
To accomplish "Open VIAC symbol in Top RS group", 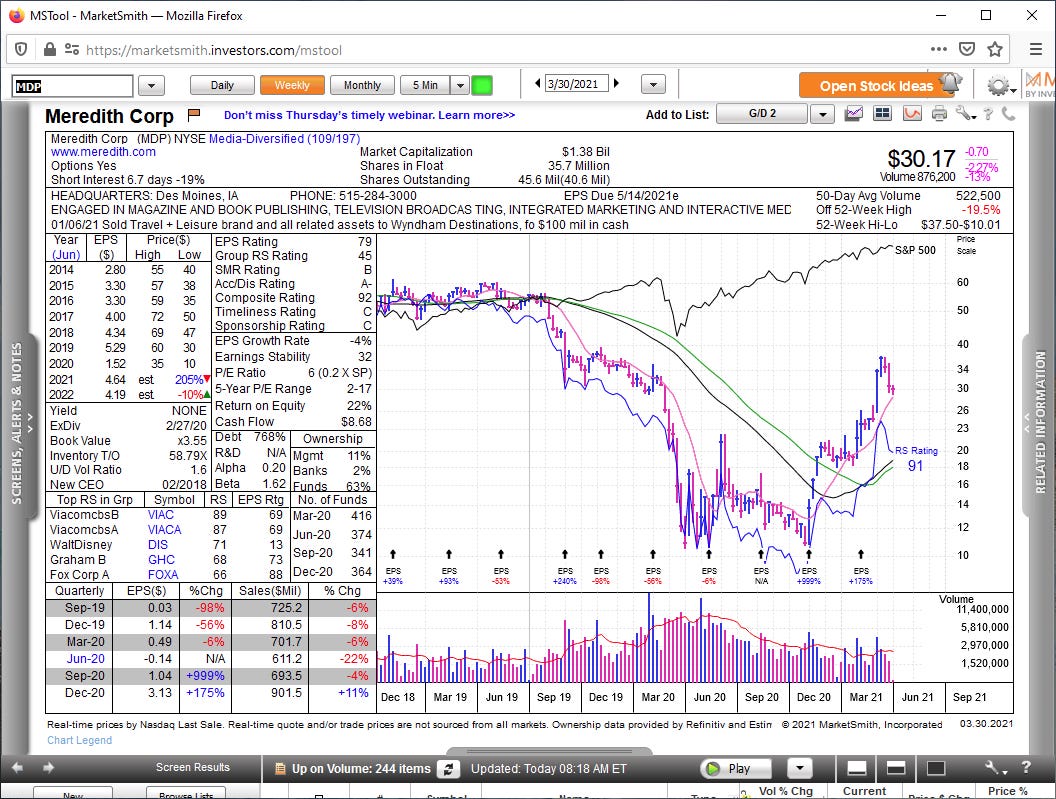I will tap(161, 515).
